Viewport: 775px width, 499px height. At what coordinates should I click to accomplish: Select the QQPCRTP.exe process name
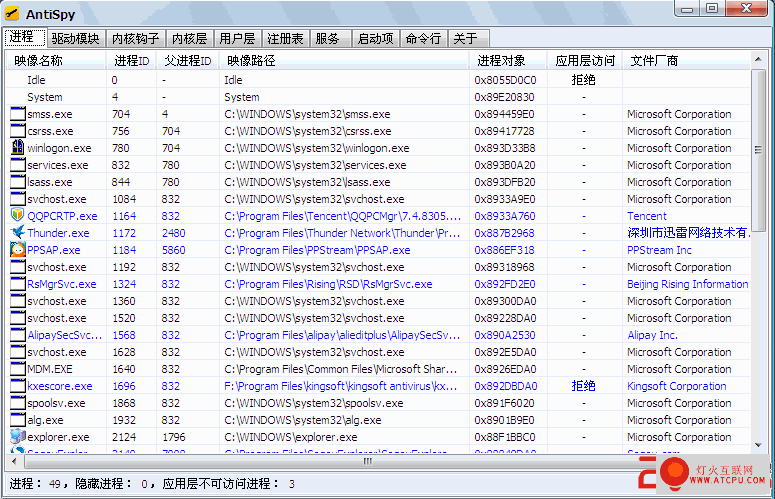point(62,216)
